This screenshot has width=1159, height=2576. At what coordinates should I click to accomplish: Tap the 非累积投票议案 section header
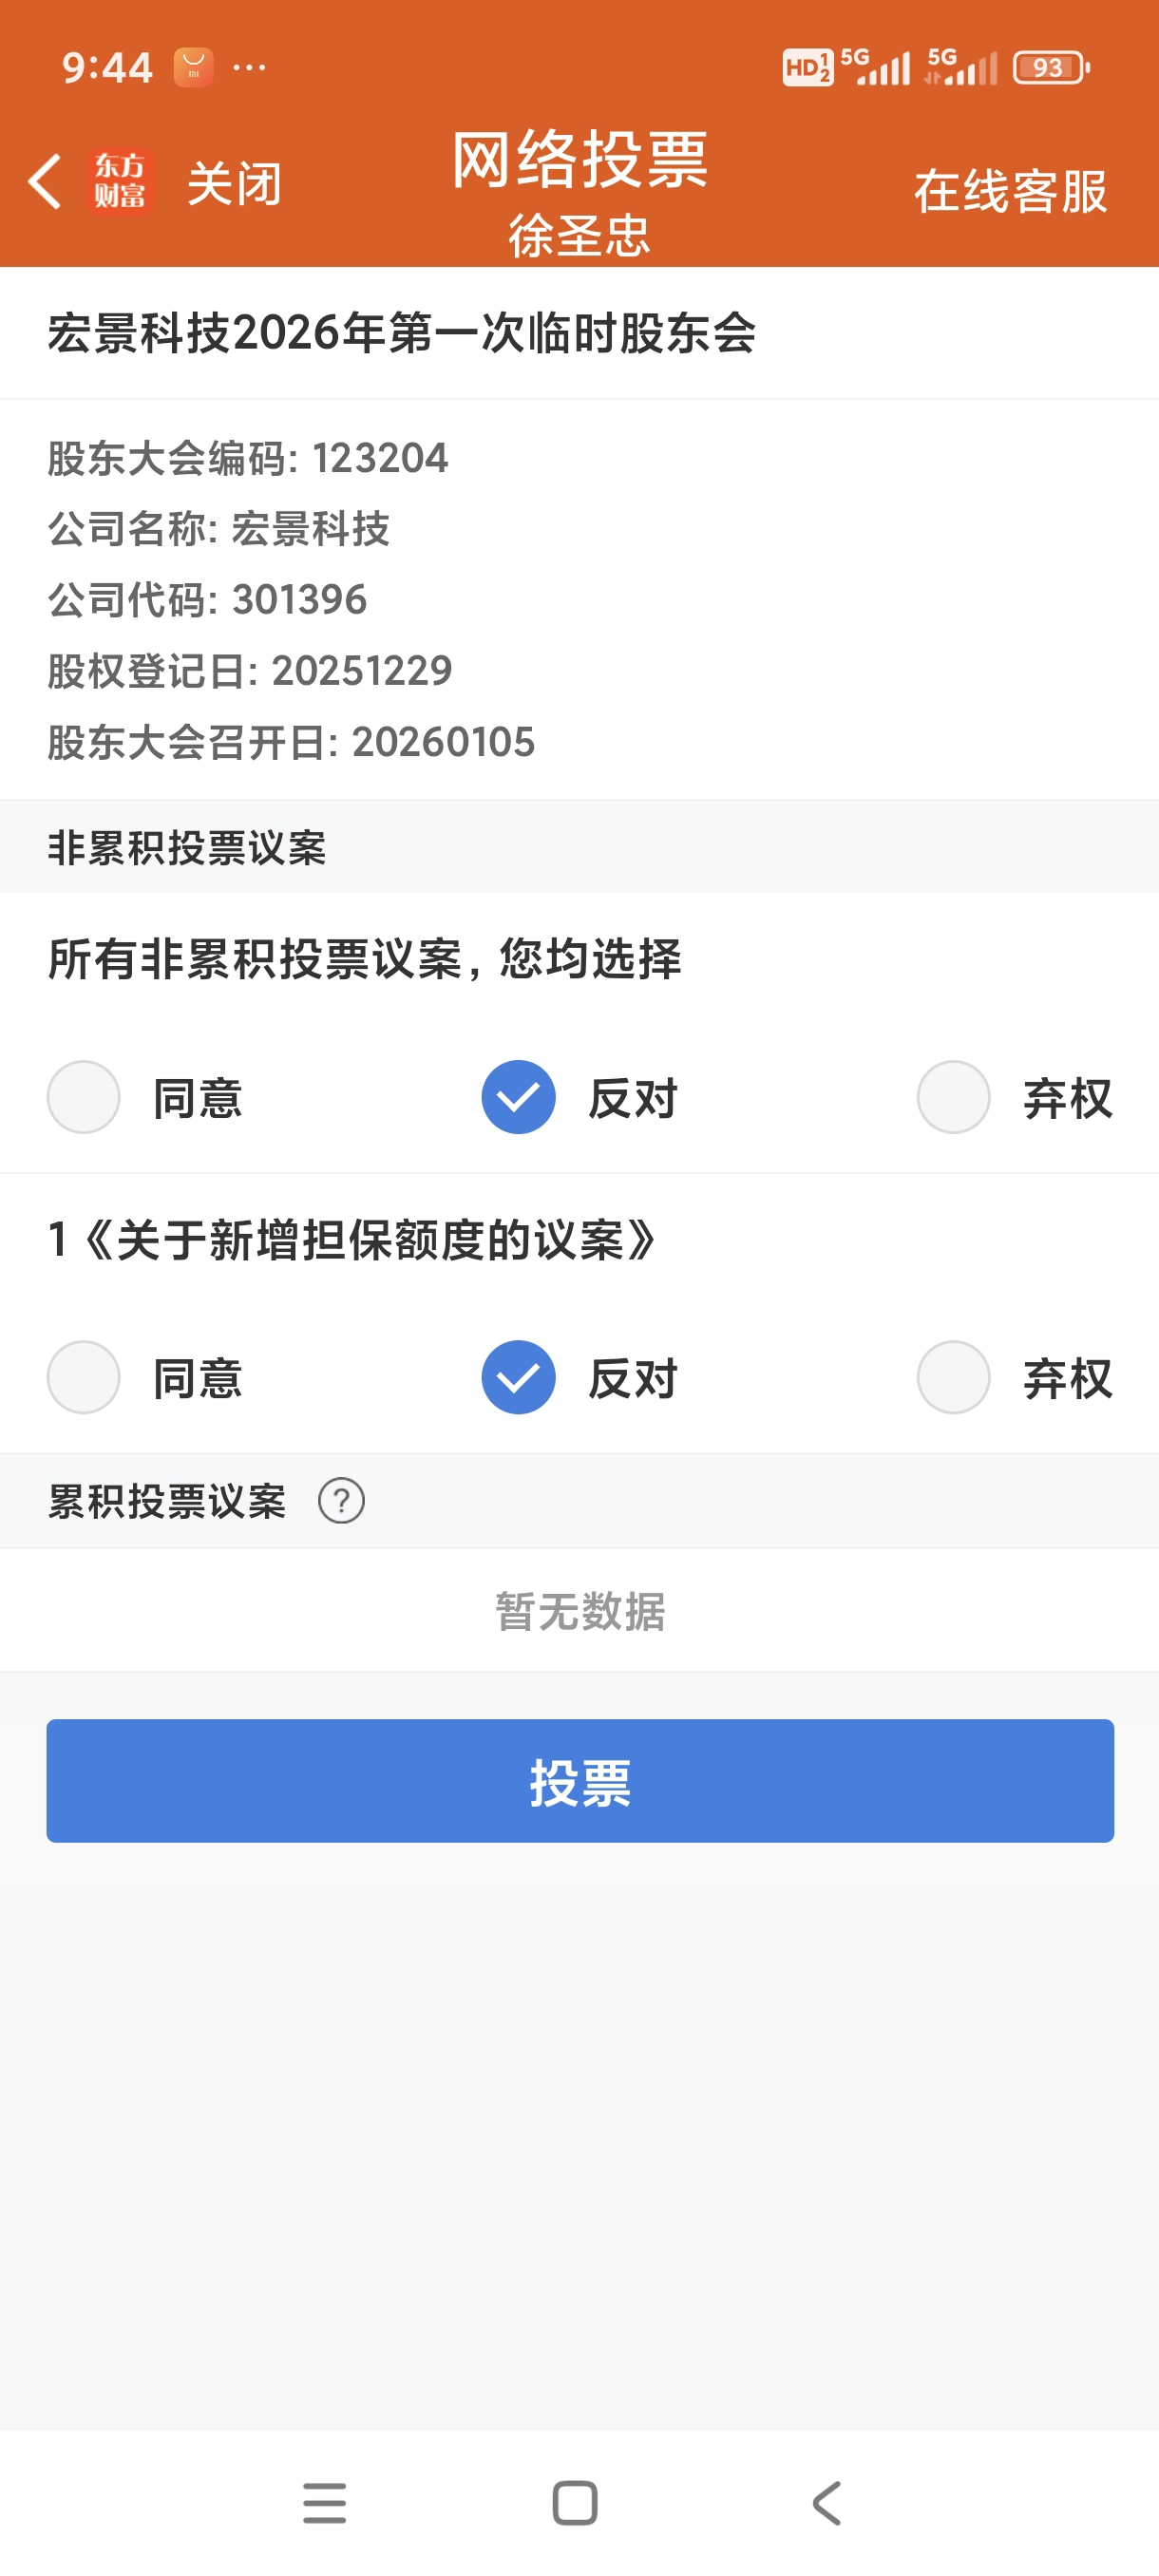(187, 848)
